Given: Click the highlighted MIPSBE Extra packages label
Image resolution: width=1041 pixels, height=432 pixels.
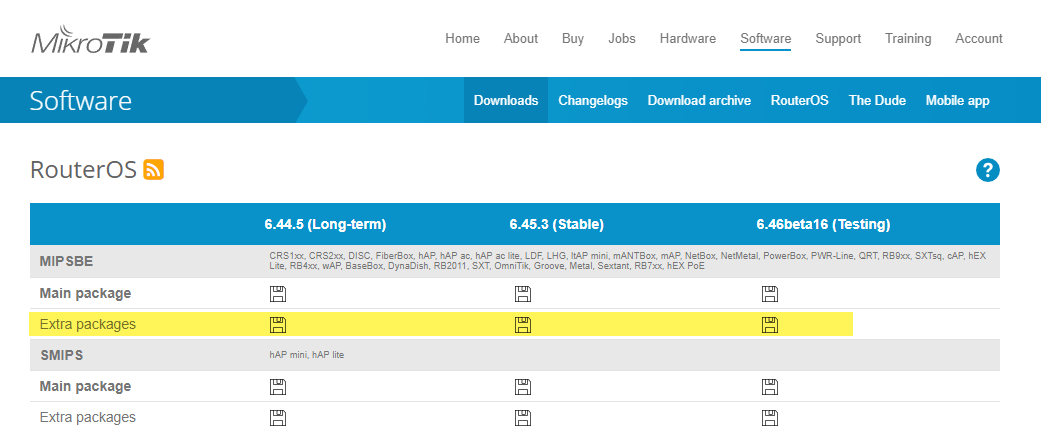Looking at the screenshot, I should tap(88, 324).
